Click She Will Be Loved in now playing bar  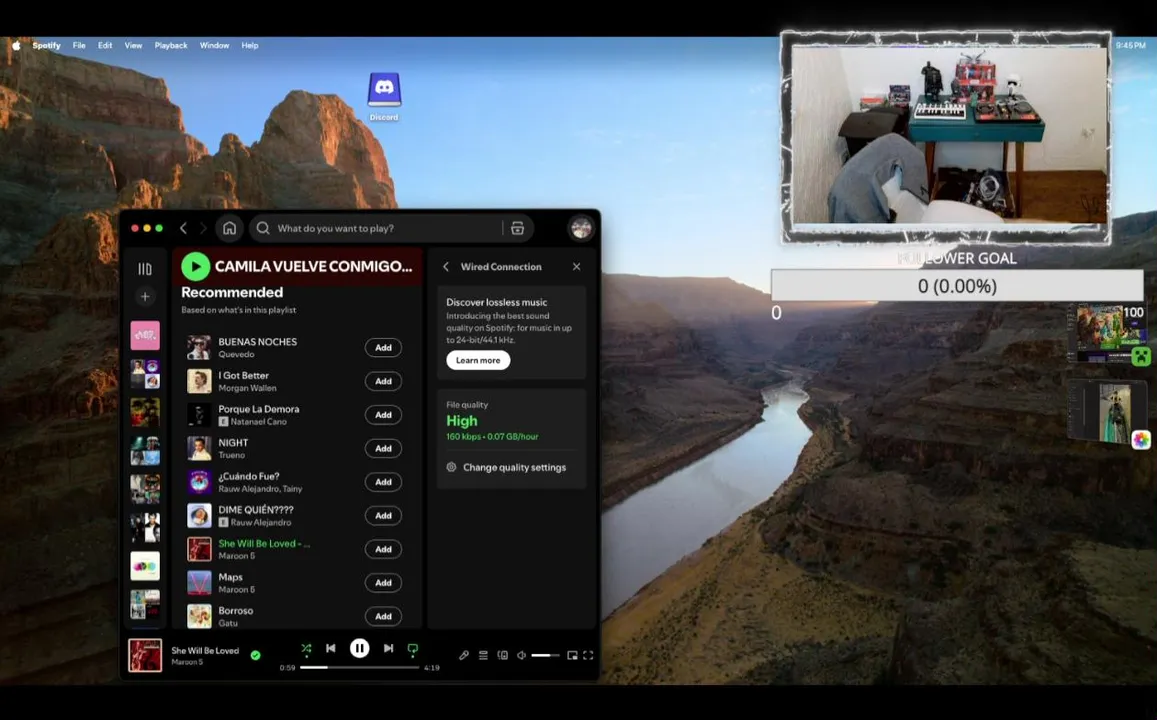click(205, 651)
